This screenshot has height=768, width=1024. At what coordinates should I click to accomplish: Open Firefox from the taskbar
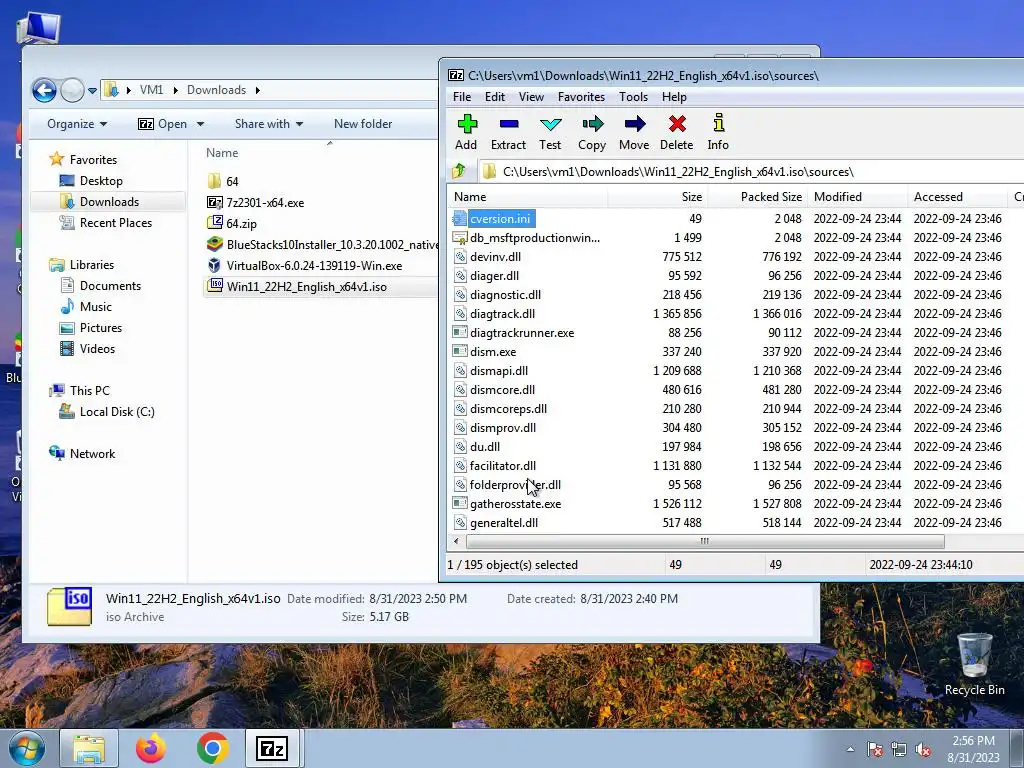(151, 748)
